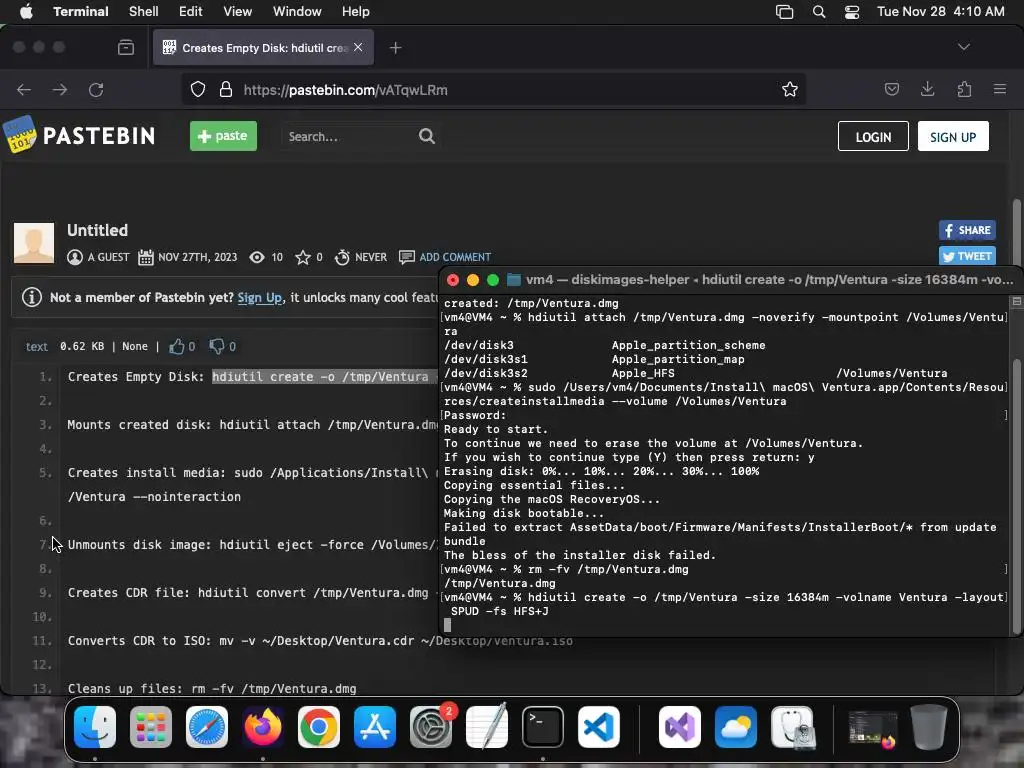The image size is (1024, 768).
Task: Open Firefox View recent browsing icon
Action: click(x=125, y=47)
